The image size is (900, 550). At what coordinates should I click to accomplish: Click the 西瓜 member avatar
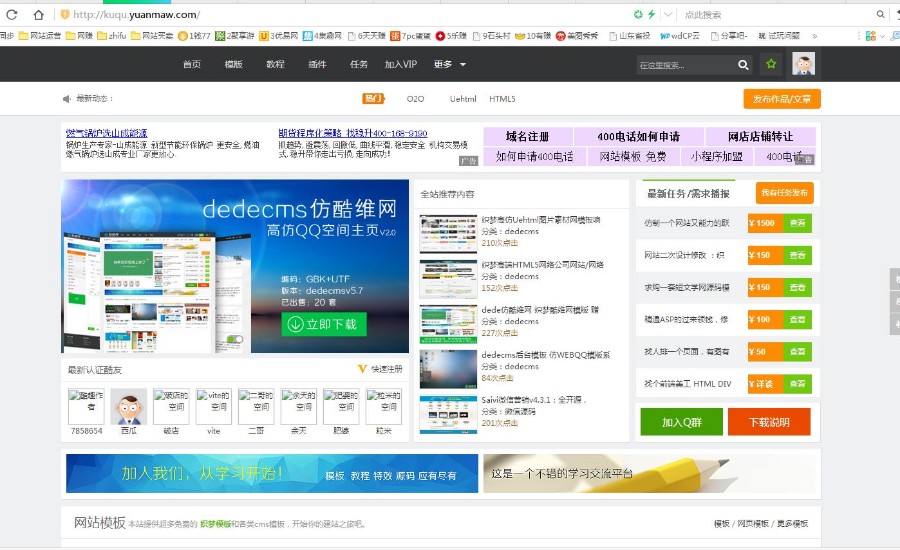[x=129, y=407]
